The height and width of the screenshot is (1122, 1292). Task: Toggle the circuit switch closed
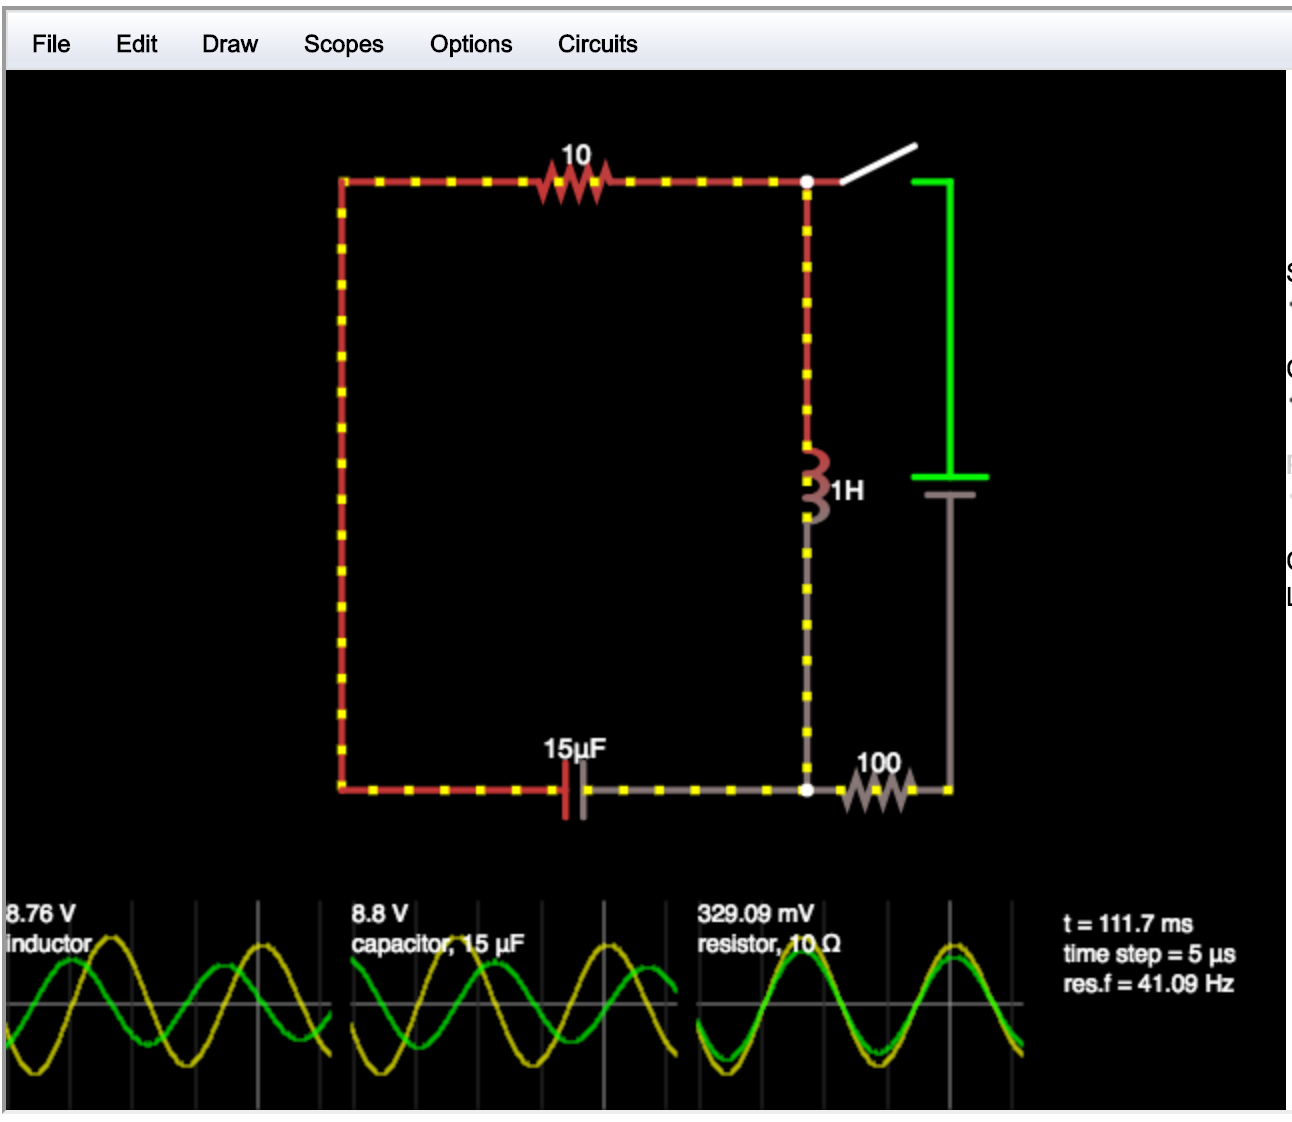coord(880,165)
